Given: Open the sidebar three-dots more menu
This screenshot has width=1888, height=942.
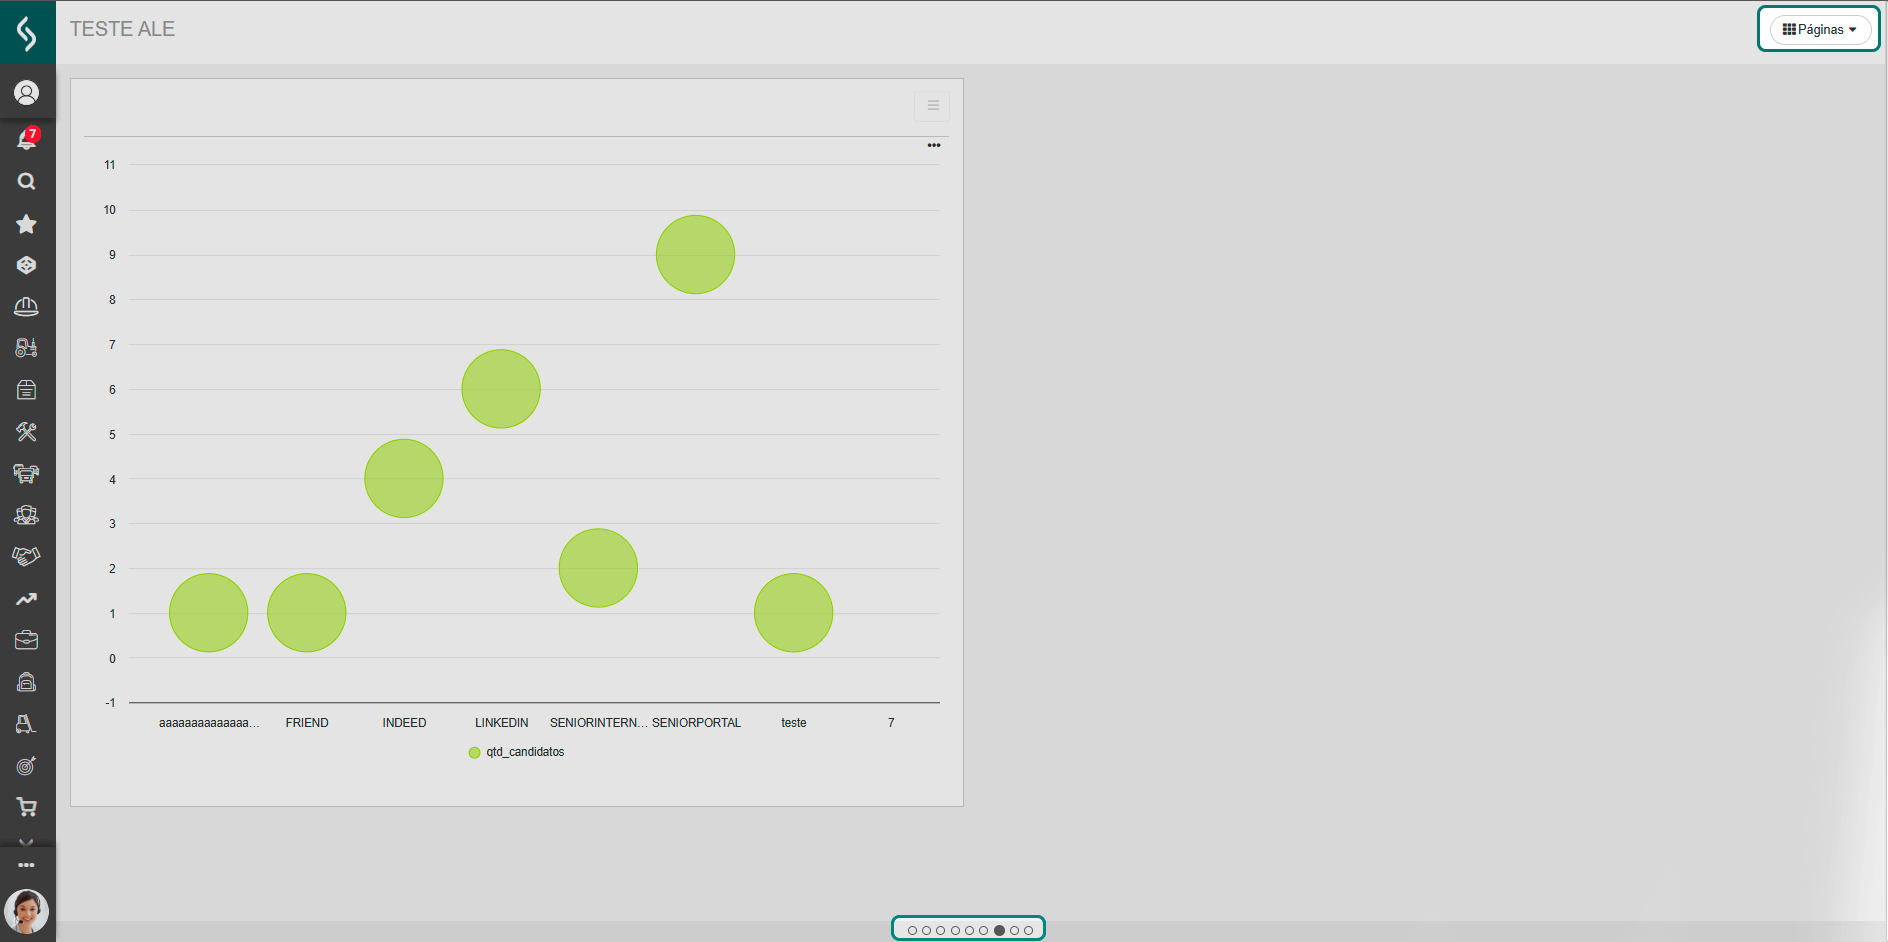Looking at the screenshot, I should (27, 865).
